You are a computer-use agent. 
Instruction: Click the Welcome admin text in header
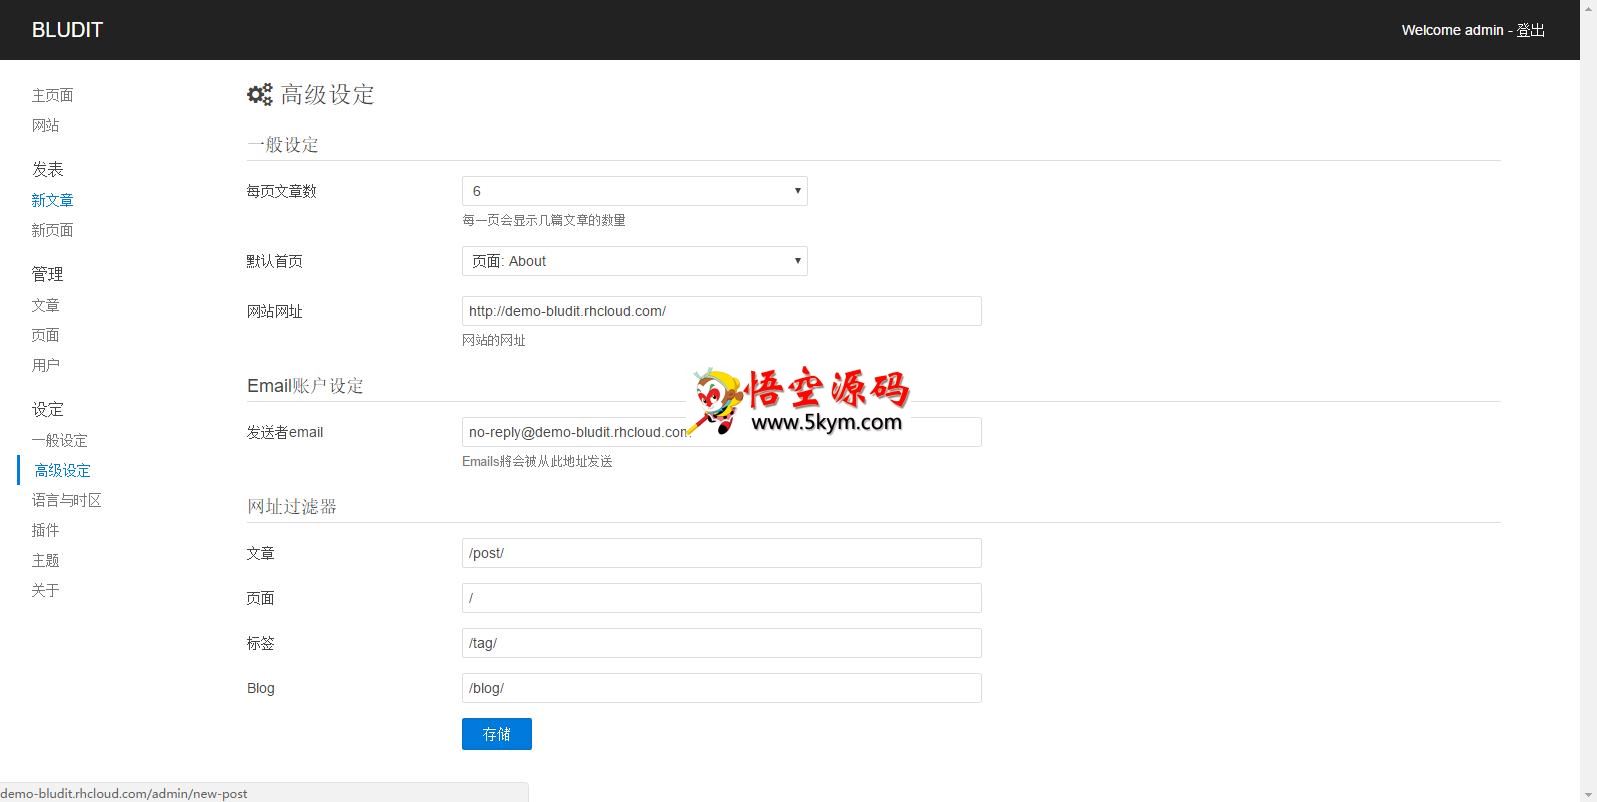(x=1452, y=30)
